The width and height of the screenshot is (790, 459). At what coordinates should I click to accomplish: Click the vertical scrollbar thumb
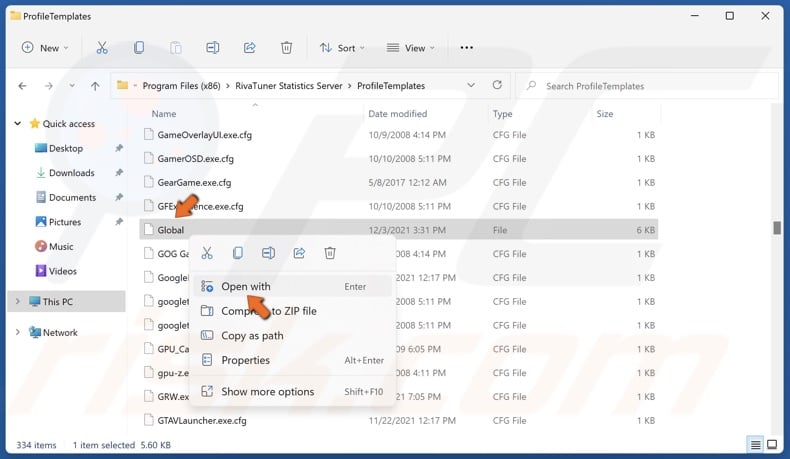click(777, 227)
